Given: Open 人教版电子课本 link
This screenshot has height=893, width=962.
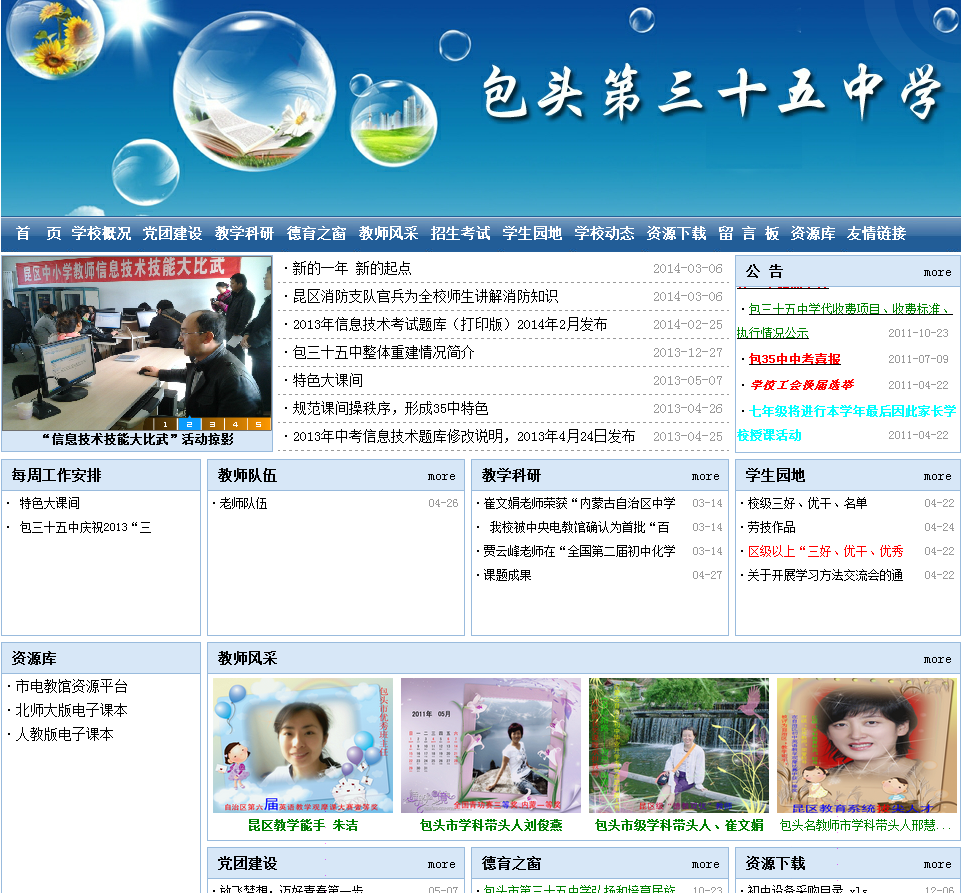Looking at the screenshot, I should [x=64, y=734].
